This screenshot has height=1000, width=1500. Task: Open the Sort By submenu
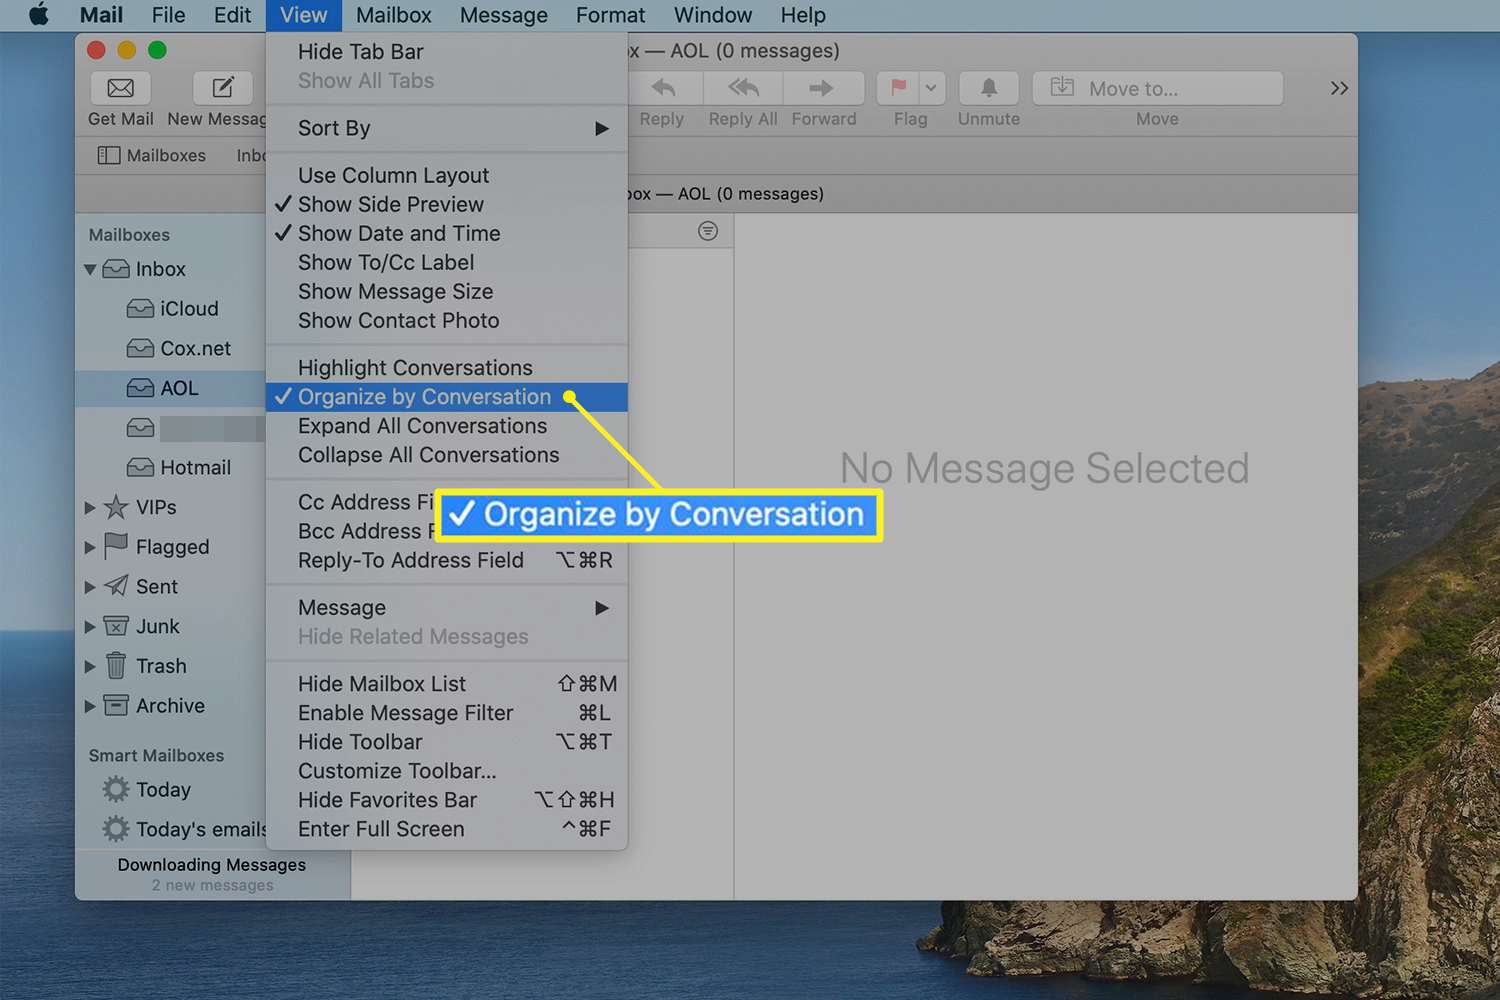pyautogui.click(x=447, y=128)
